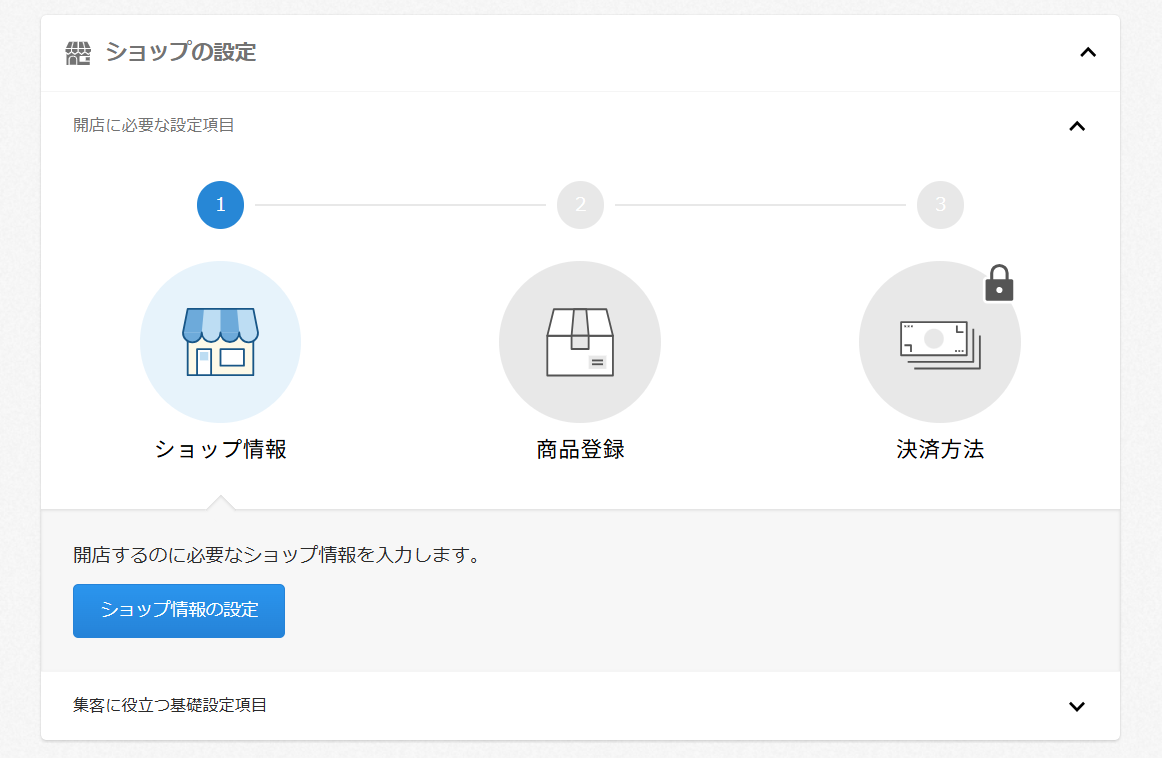
Task: Select step 2 circle in the progress indicator
Action: coord(580,205)
